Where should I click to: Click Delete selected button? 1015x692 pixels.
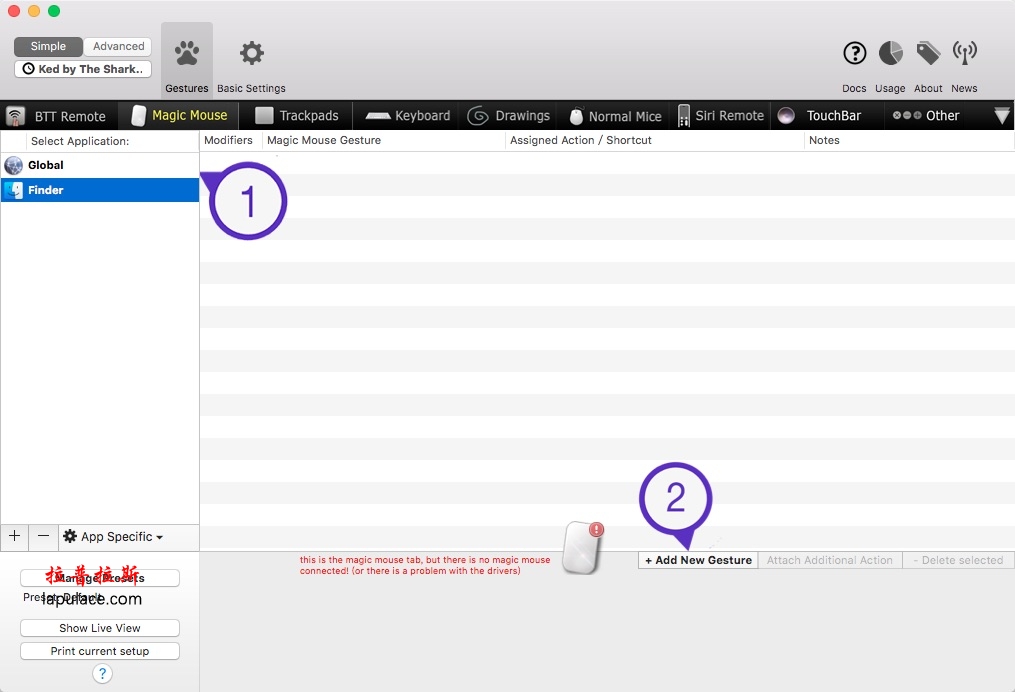point(958,560)
